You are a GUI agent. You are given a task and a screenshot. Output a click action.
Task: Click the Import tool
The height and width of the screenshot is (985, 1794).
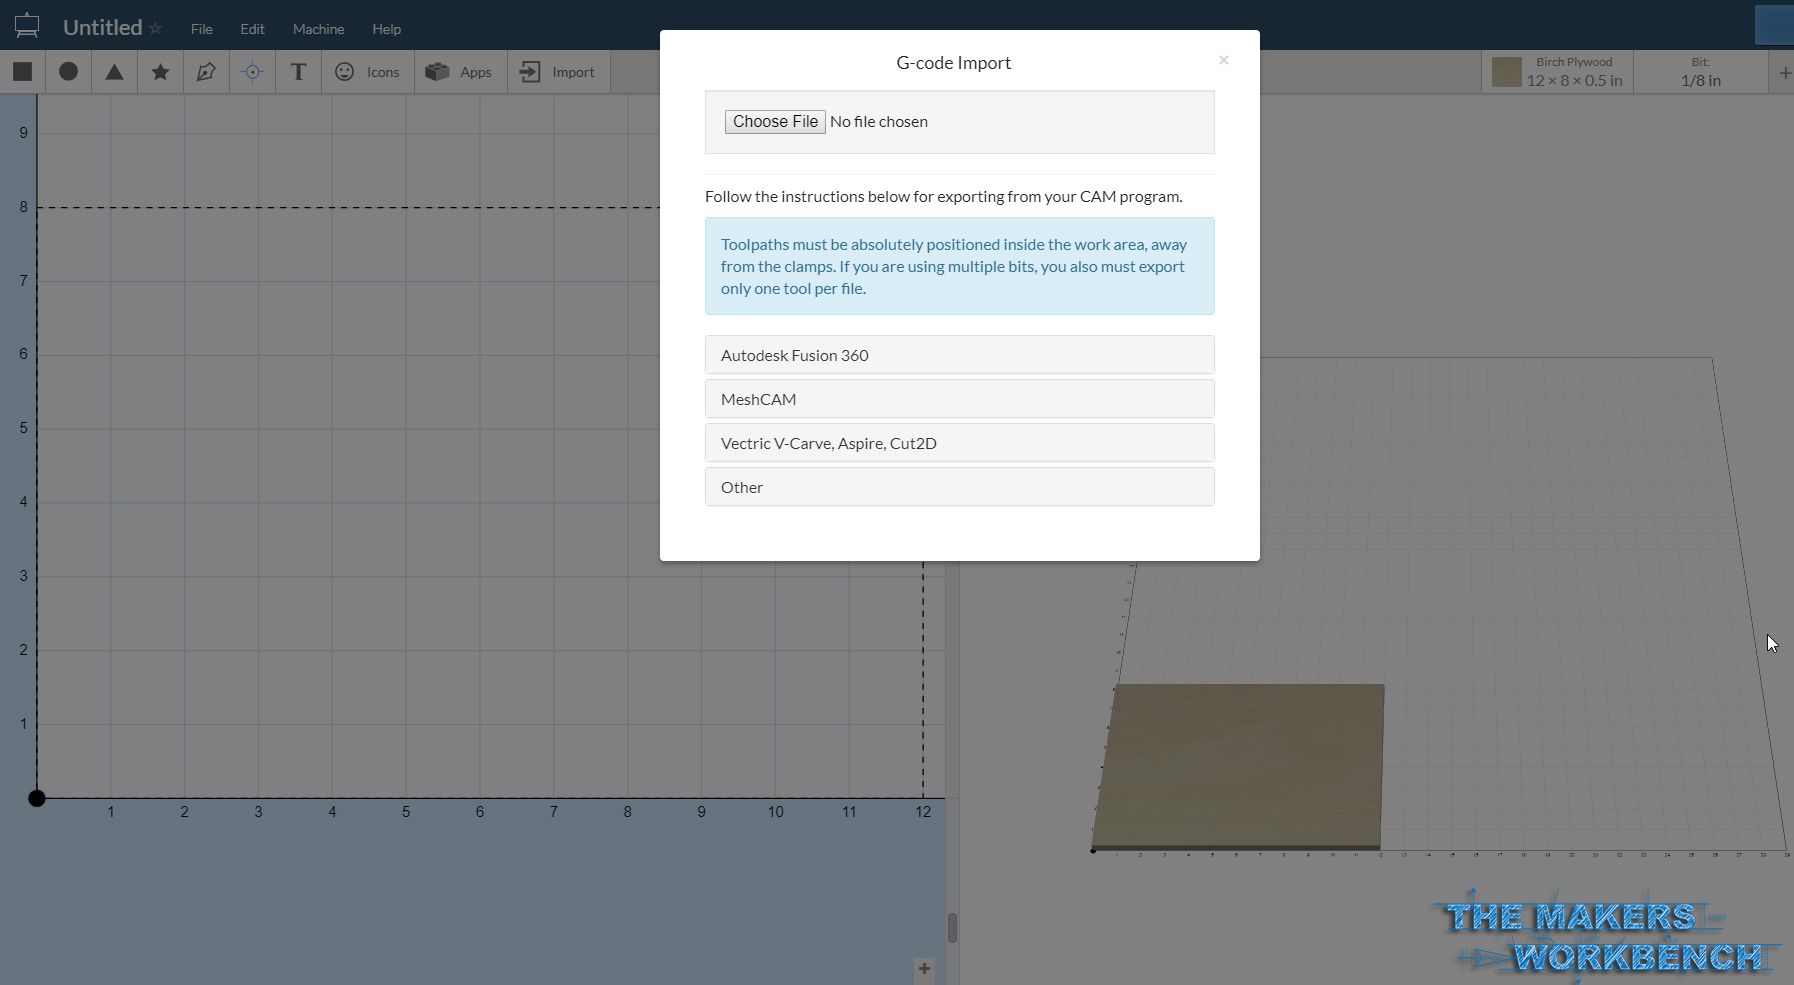[557, 71]
